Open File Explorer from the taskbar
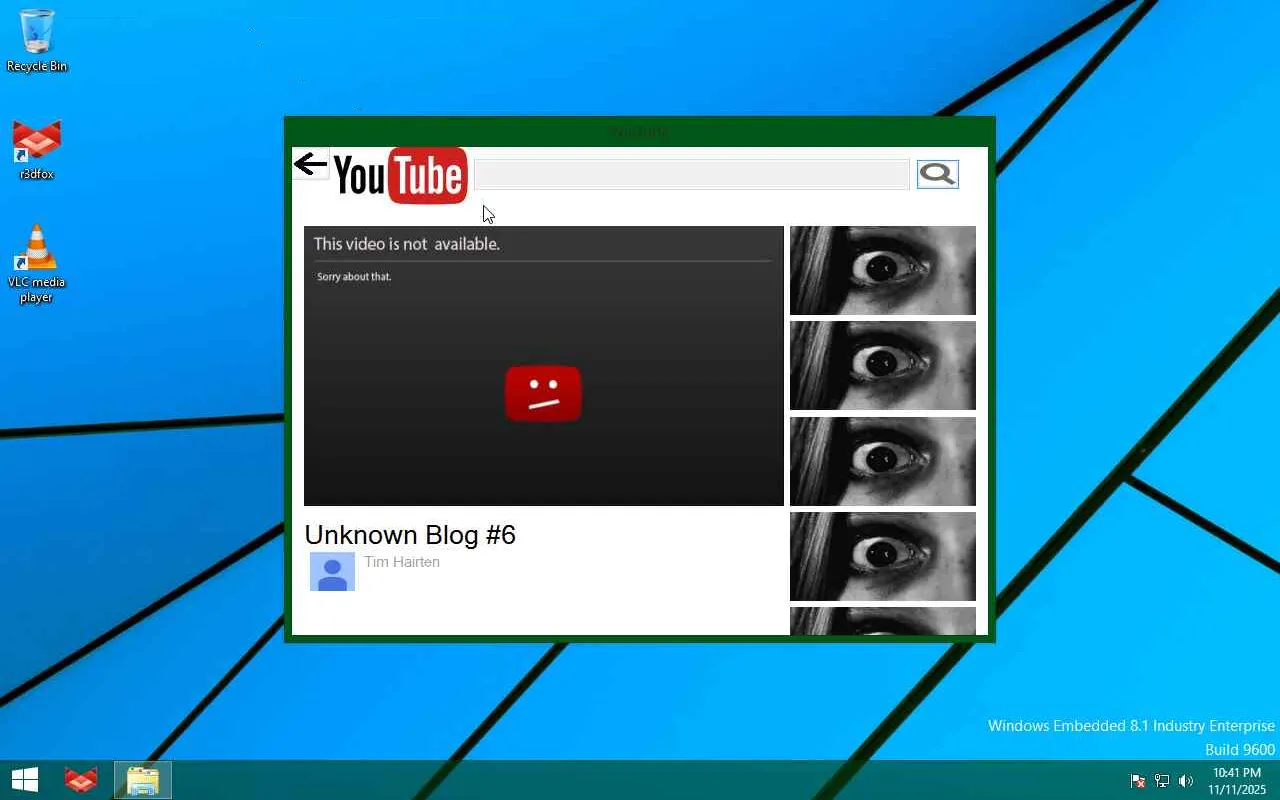Screen dimensions: 1280x800 click(143, 780)
